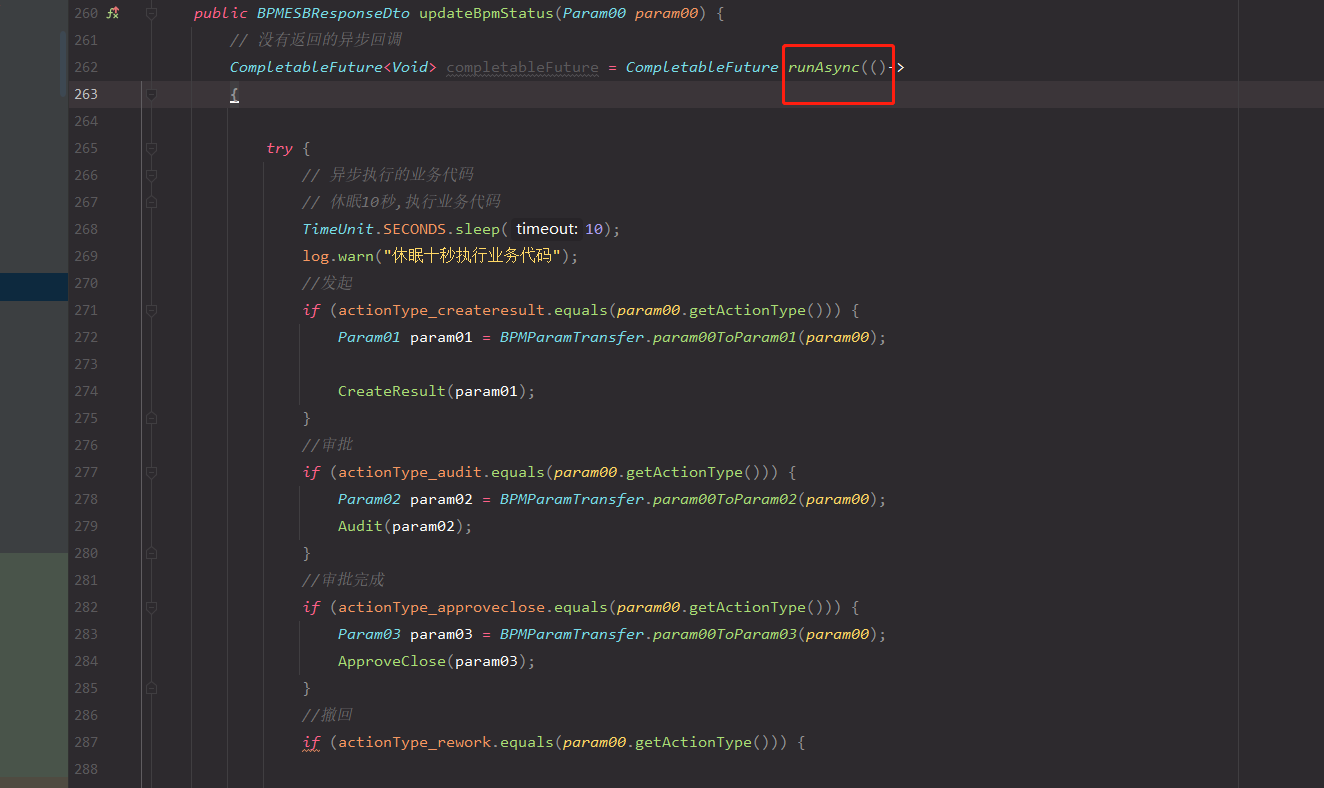Click the //审批完成 comment
The width and height of the screenshot is (1324, 788).
344,580
